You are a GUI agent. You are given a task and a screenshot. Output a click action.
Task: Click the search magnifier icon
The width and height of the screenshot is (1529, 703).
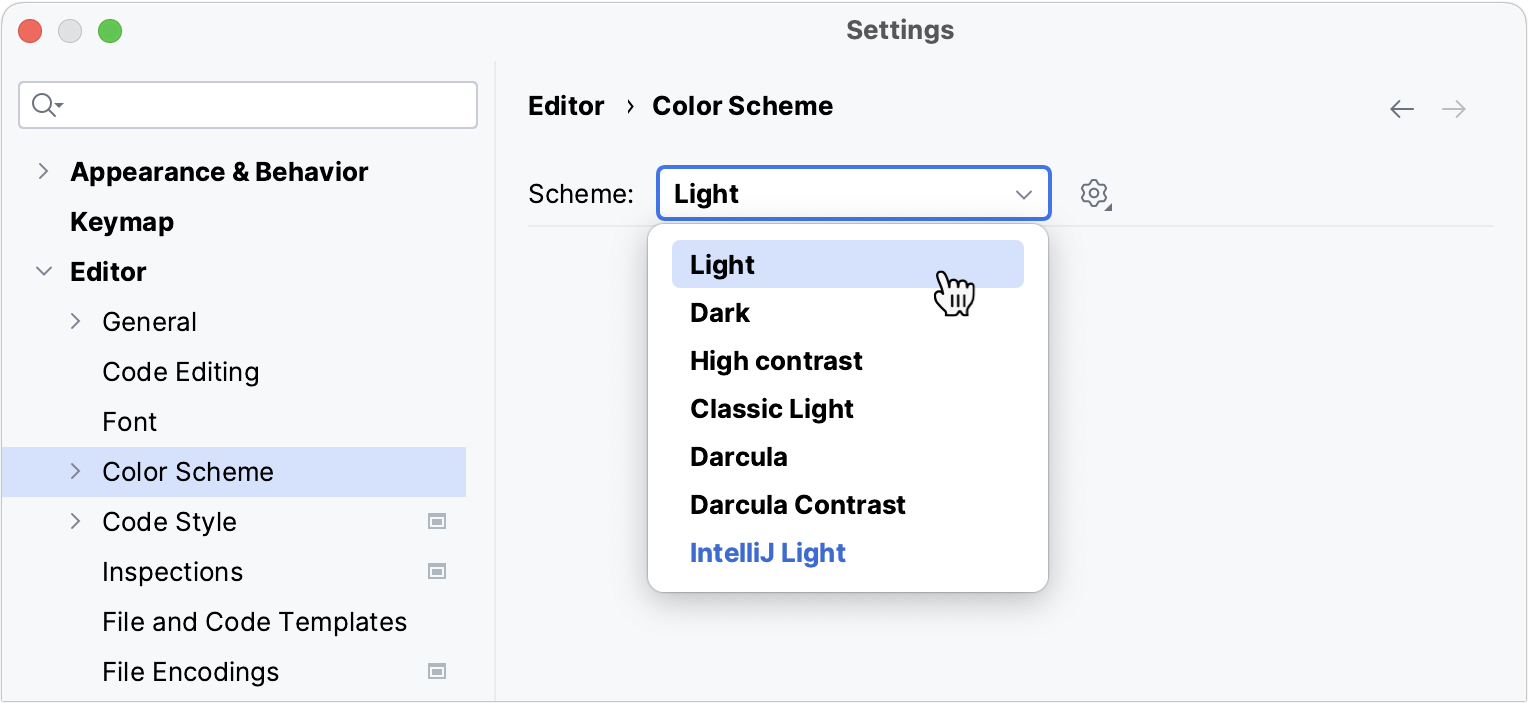pos(47,105)
